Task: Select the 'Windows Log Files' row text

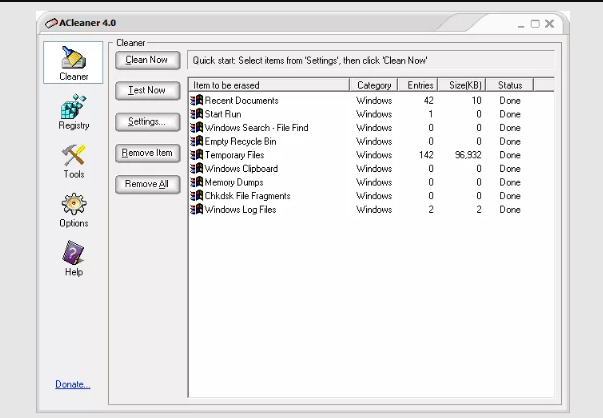Action: 240,210
